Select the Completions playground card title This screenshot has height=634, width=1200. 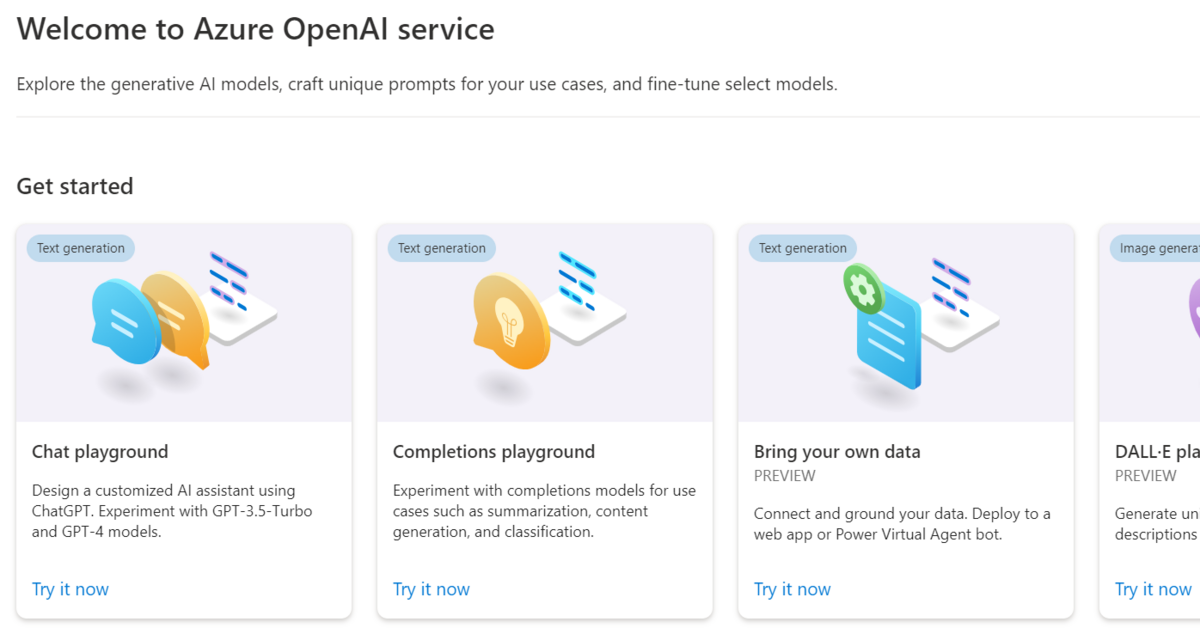[x=494, y=452]
